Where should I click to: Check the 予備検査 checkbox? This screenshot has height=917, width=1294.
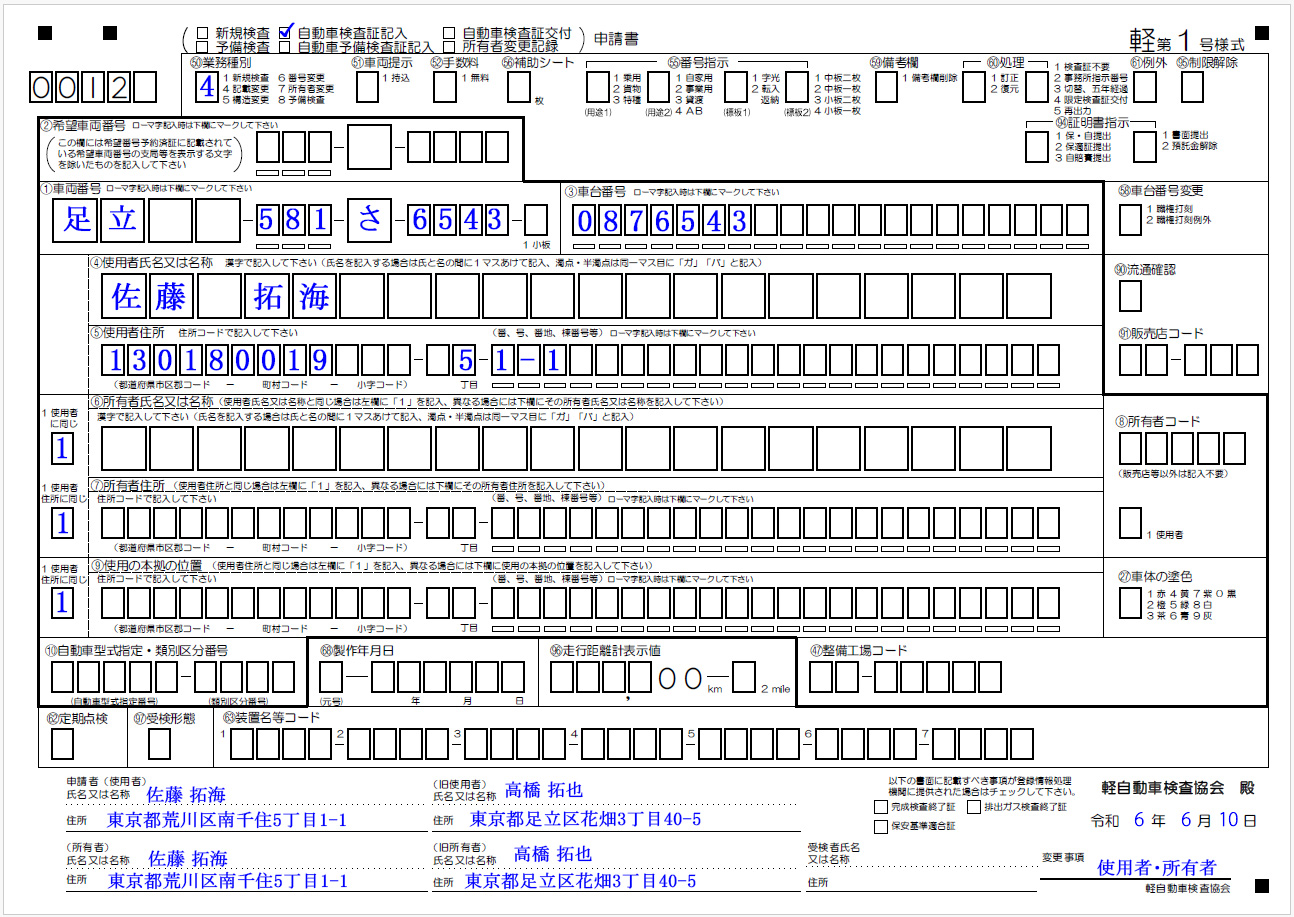click(x=204, y=46)
